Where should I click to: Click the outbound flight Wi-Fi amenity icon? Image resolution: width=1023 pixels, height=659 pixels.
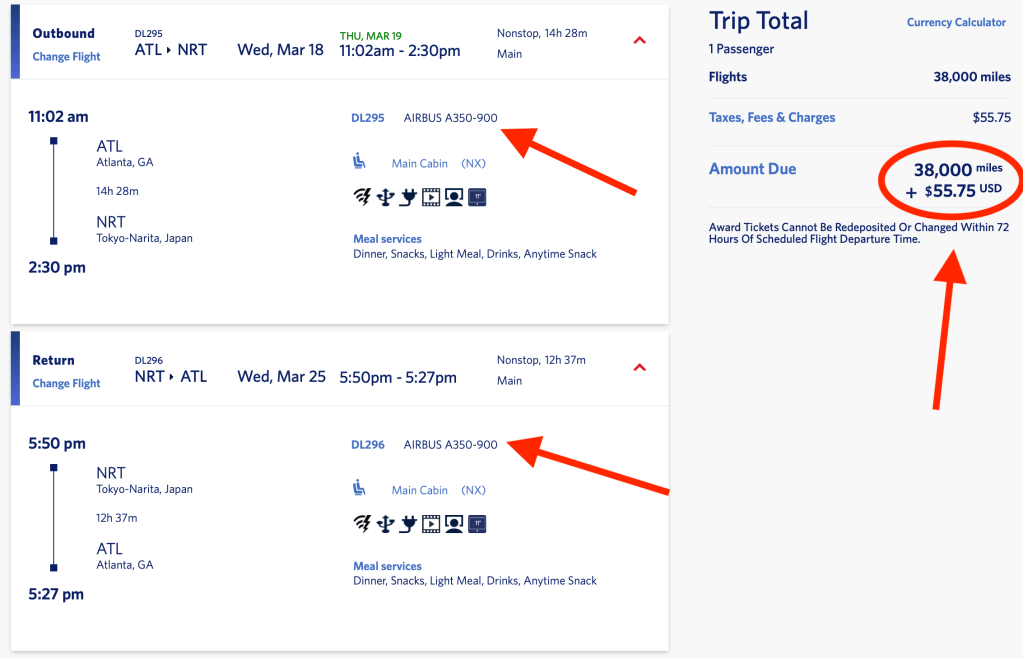(x=362, y=197)
